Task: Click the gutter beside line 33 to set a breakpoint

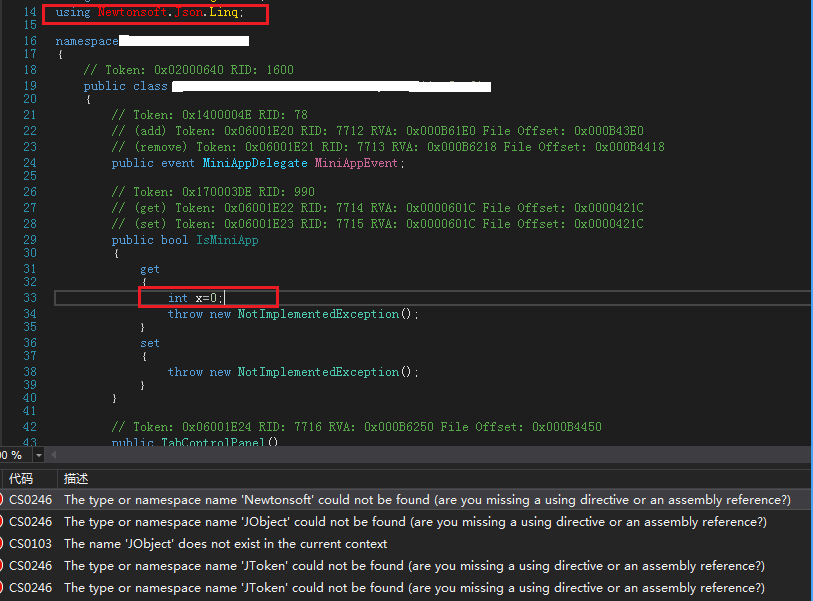Action: click(x=8, y=297)
